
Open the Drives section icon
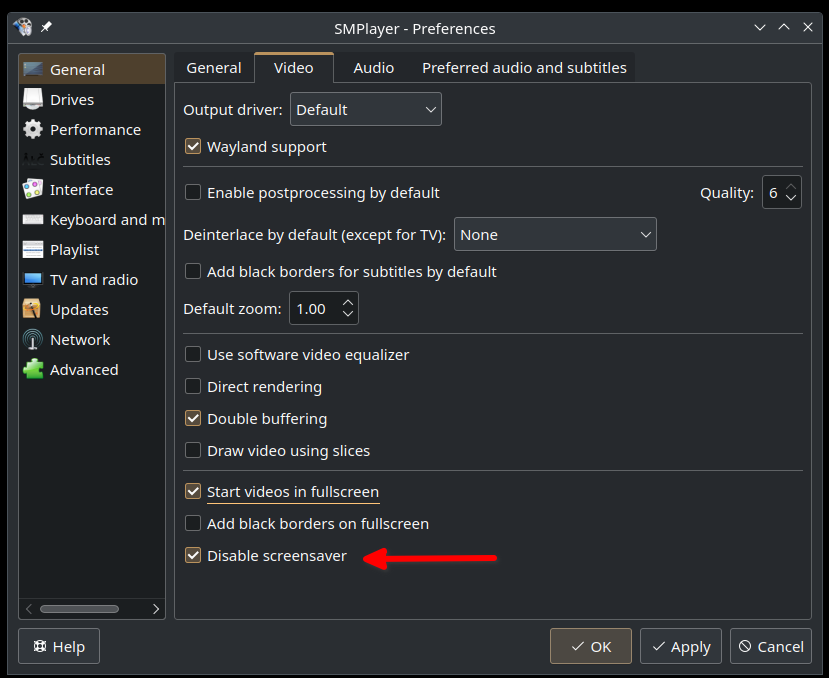(33, 99)
